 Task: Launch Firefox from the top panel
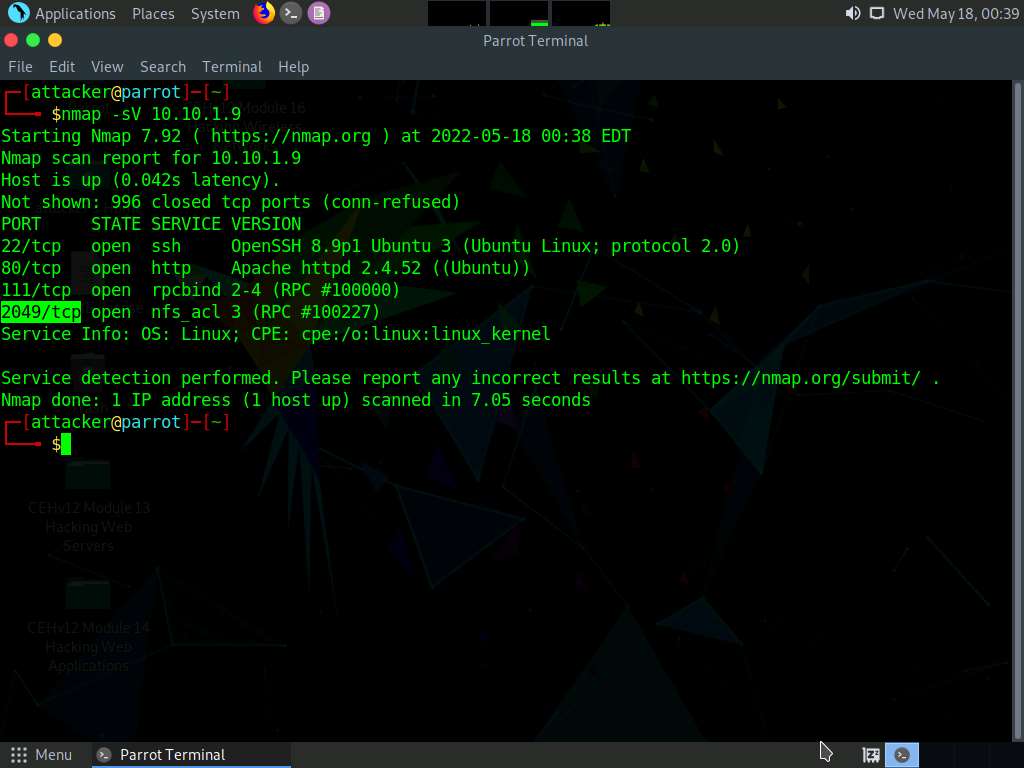(x=264, y=13)
